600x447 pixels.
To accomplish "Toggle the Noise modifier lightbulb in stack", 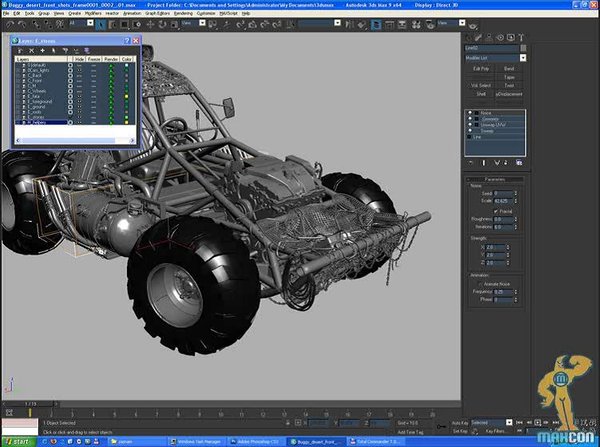I will [x=470, y=113].
